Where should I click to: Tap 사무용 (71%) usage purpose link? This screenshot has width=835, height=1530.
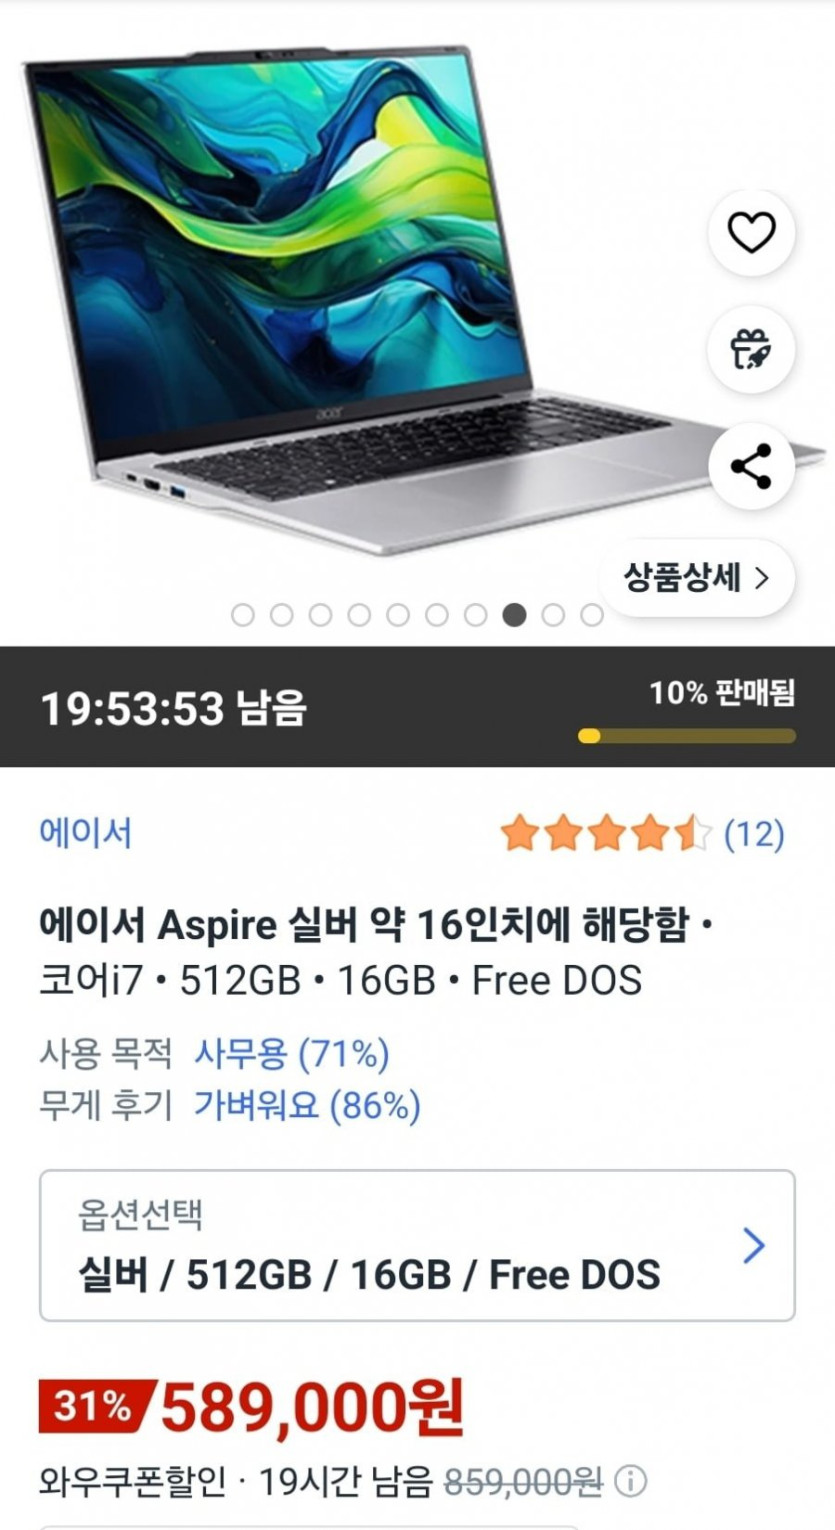(291, 1053)
